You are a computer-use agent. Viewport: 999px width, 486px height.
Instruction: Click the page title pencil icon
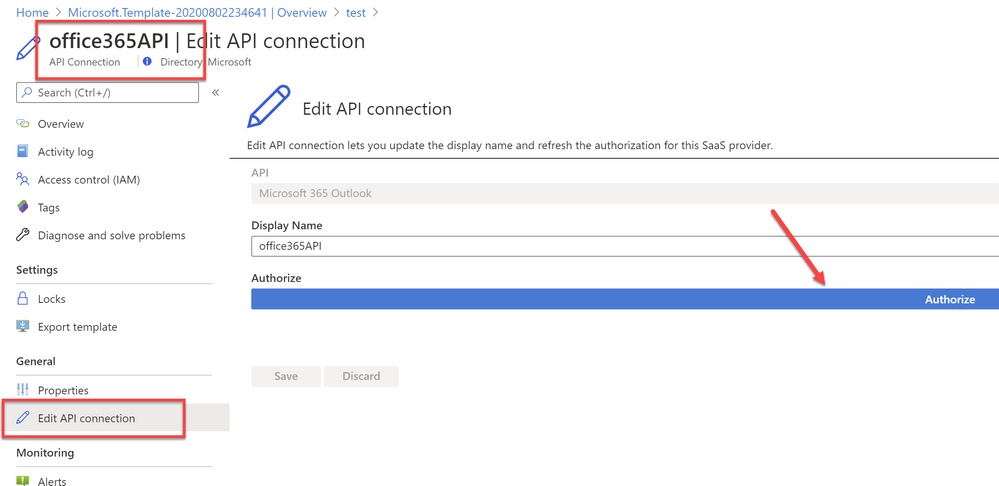(29, 48)
